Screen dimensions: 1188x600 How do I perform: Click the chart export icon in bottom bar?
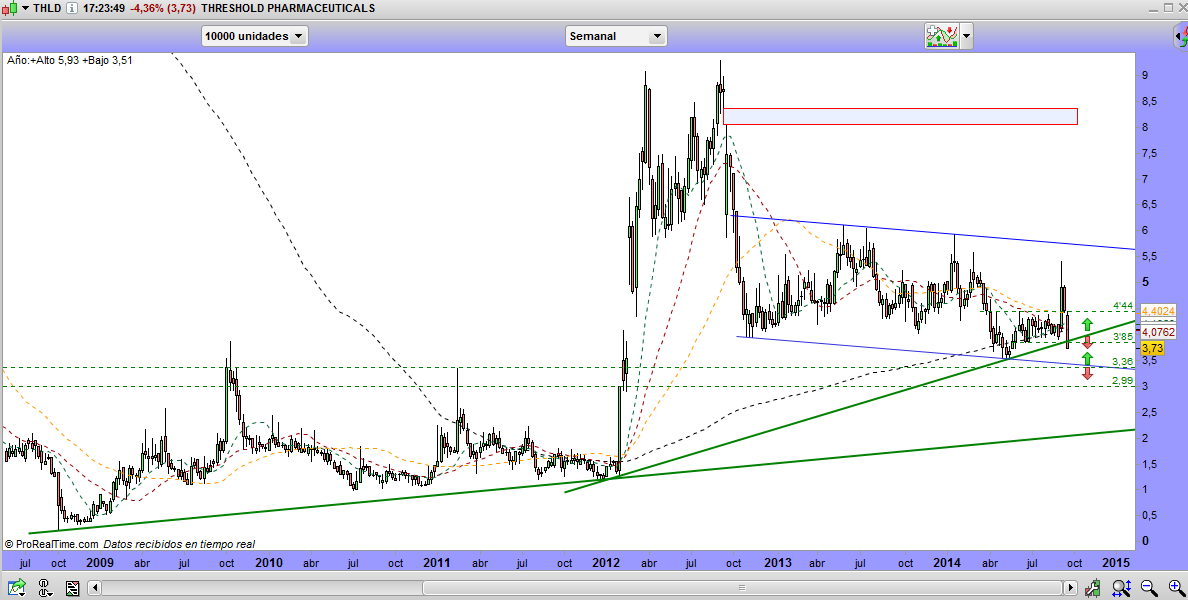[x=16, y=588]
